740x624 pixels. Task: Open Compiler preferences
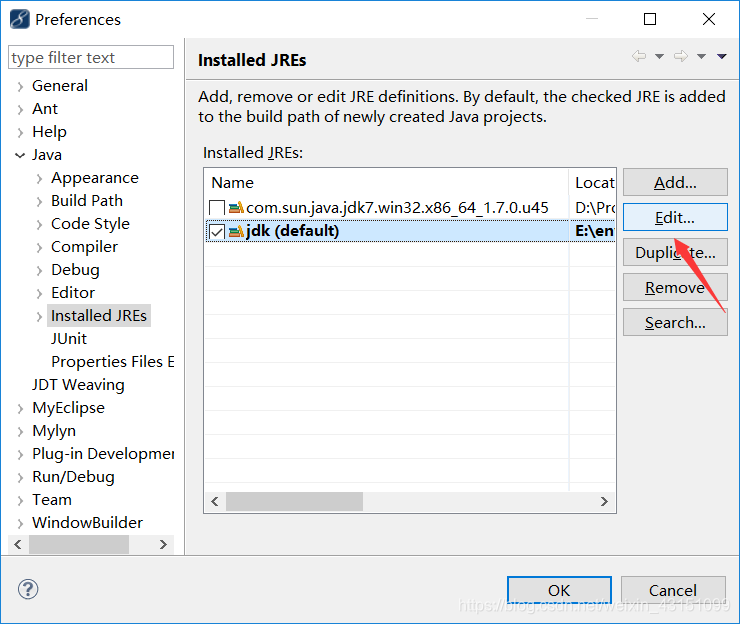pos(84,247)
